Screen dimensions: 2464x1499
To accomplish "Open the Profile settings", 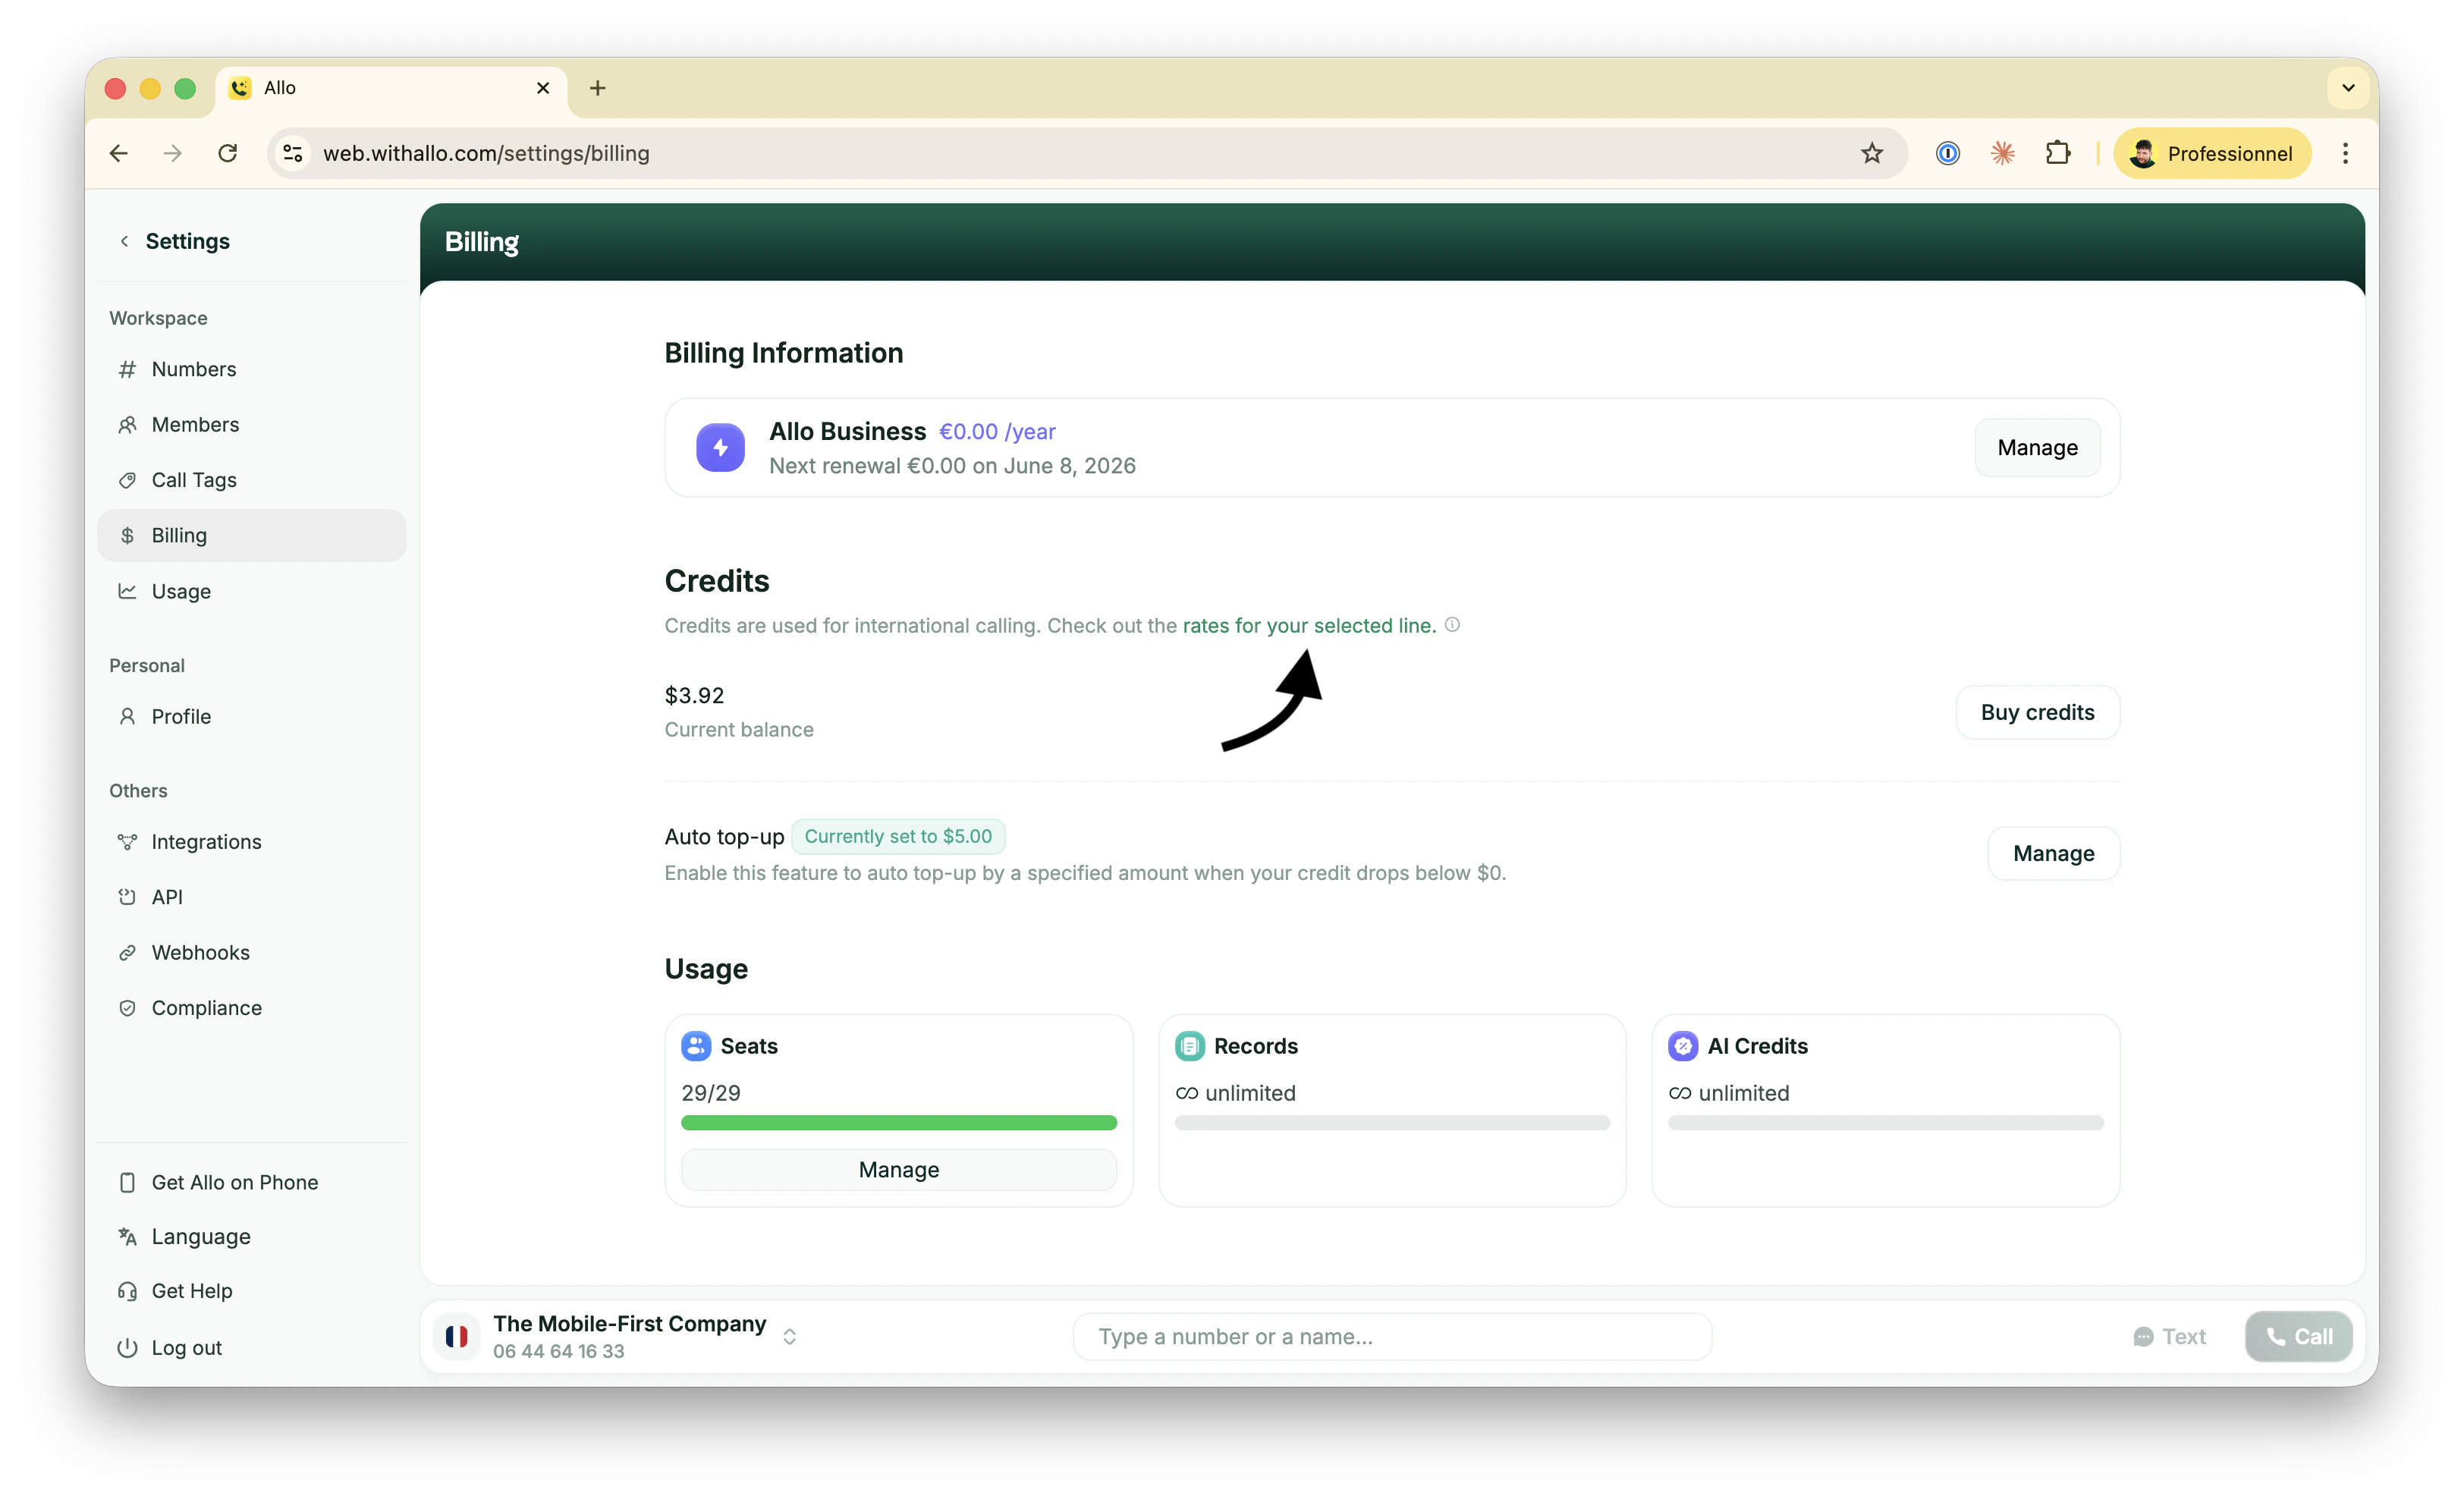I will click(x=251, y=716).
